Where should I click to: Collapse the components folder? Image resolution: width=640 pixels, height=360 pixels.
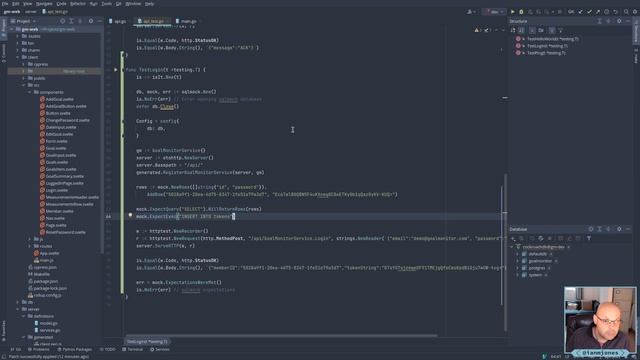click(x=29, y=92)
